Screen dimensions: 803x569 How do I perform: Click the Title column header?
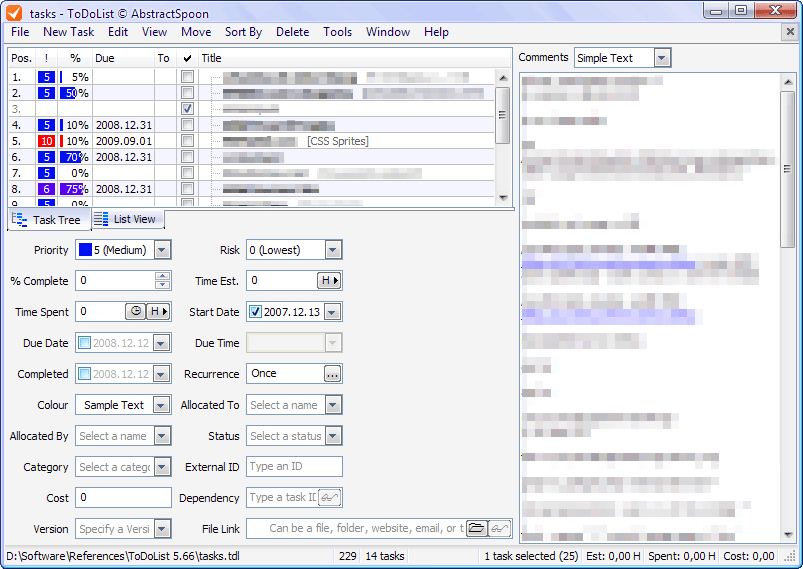[x=211, y=58]
